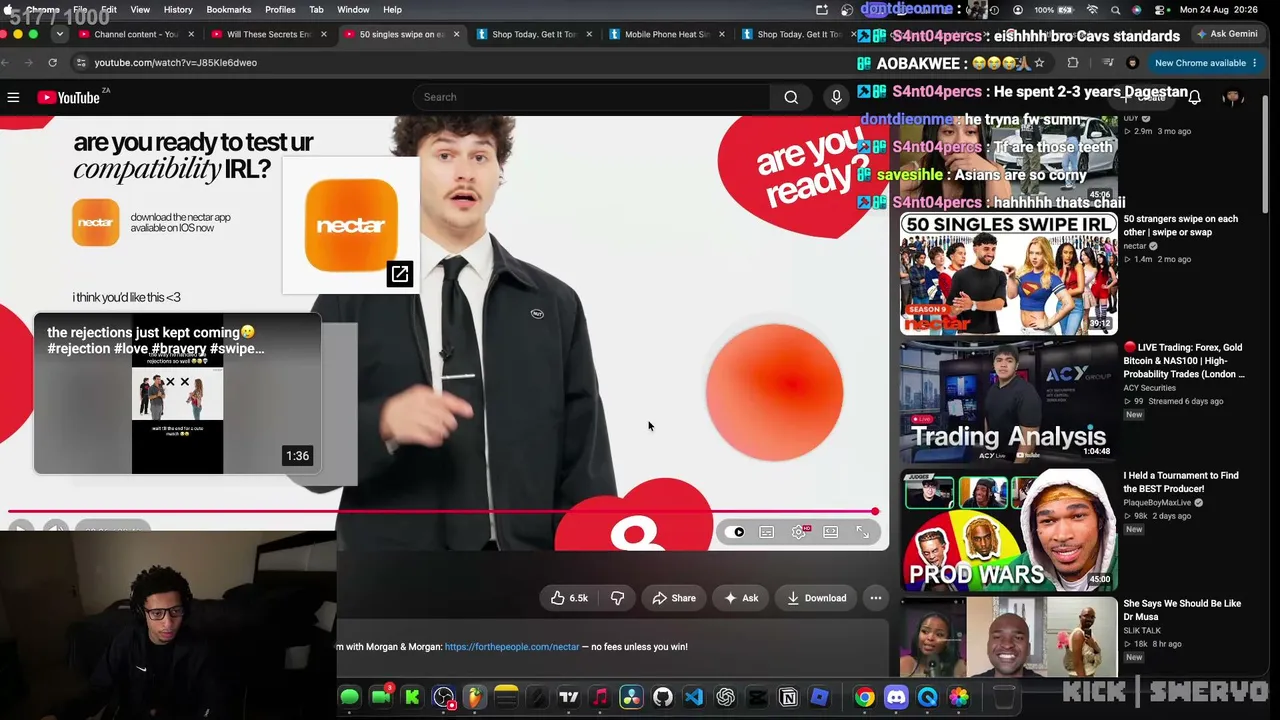Like the video with 6.5k likes

click(569, 598)
